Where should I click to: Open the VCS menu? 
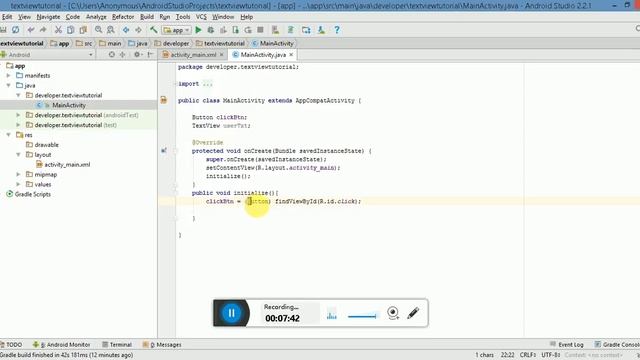[201, 17]
